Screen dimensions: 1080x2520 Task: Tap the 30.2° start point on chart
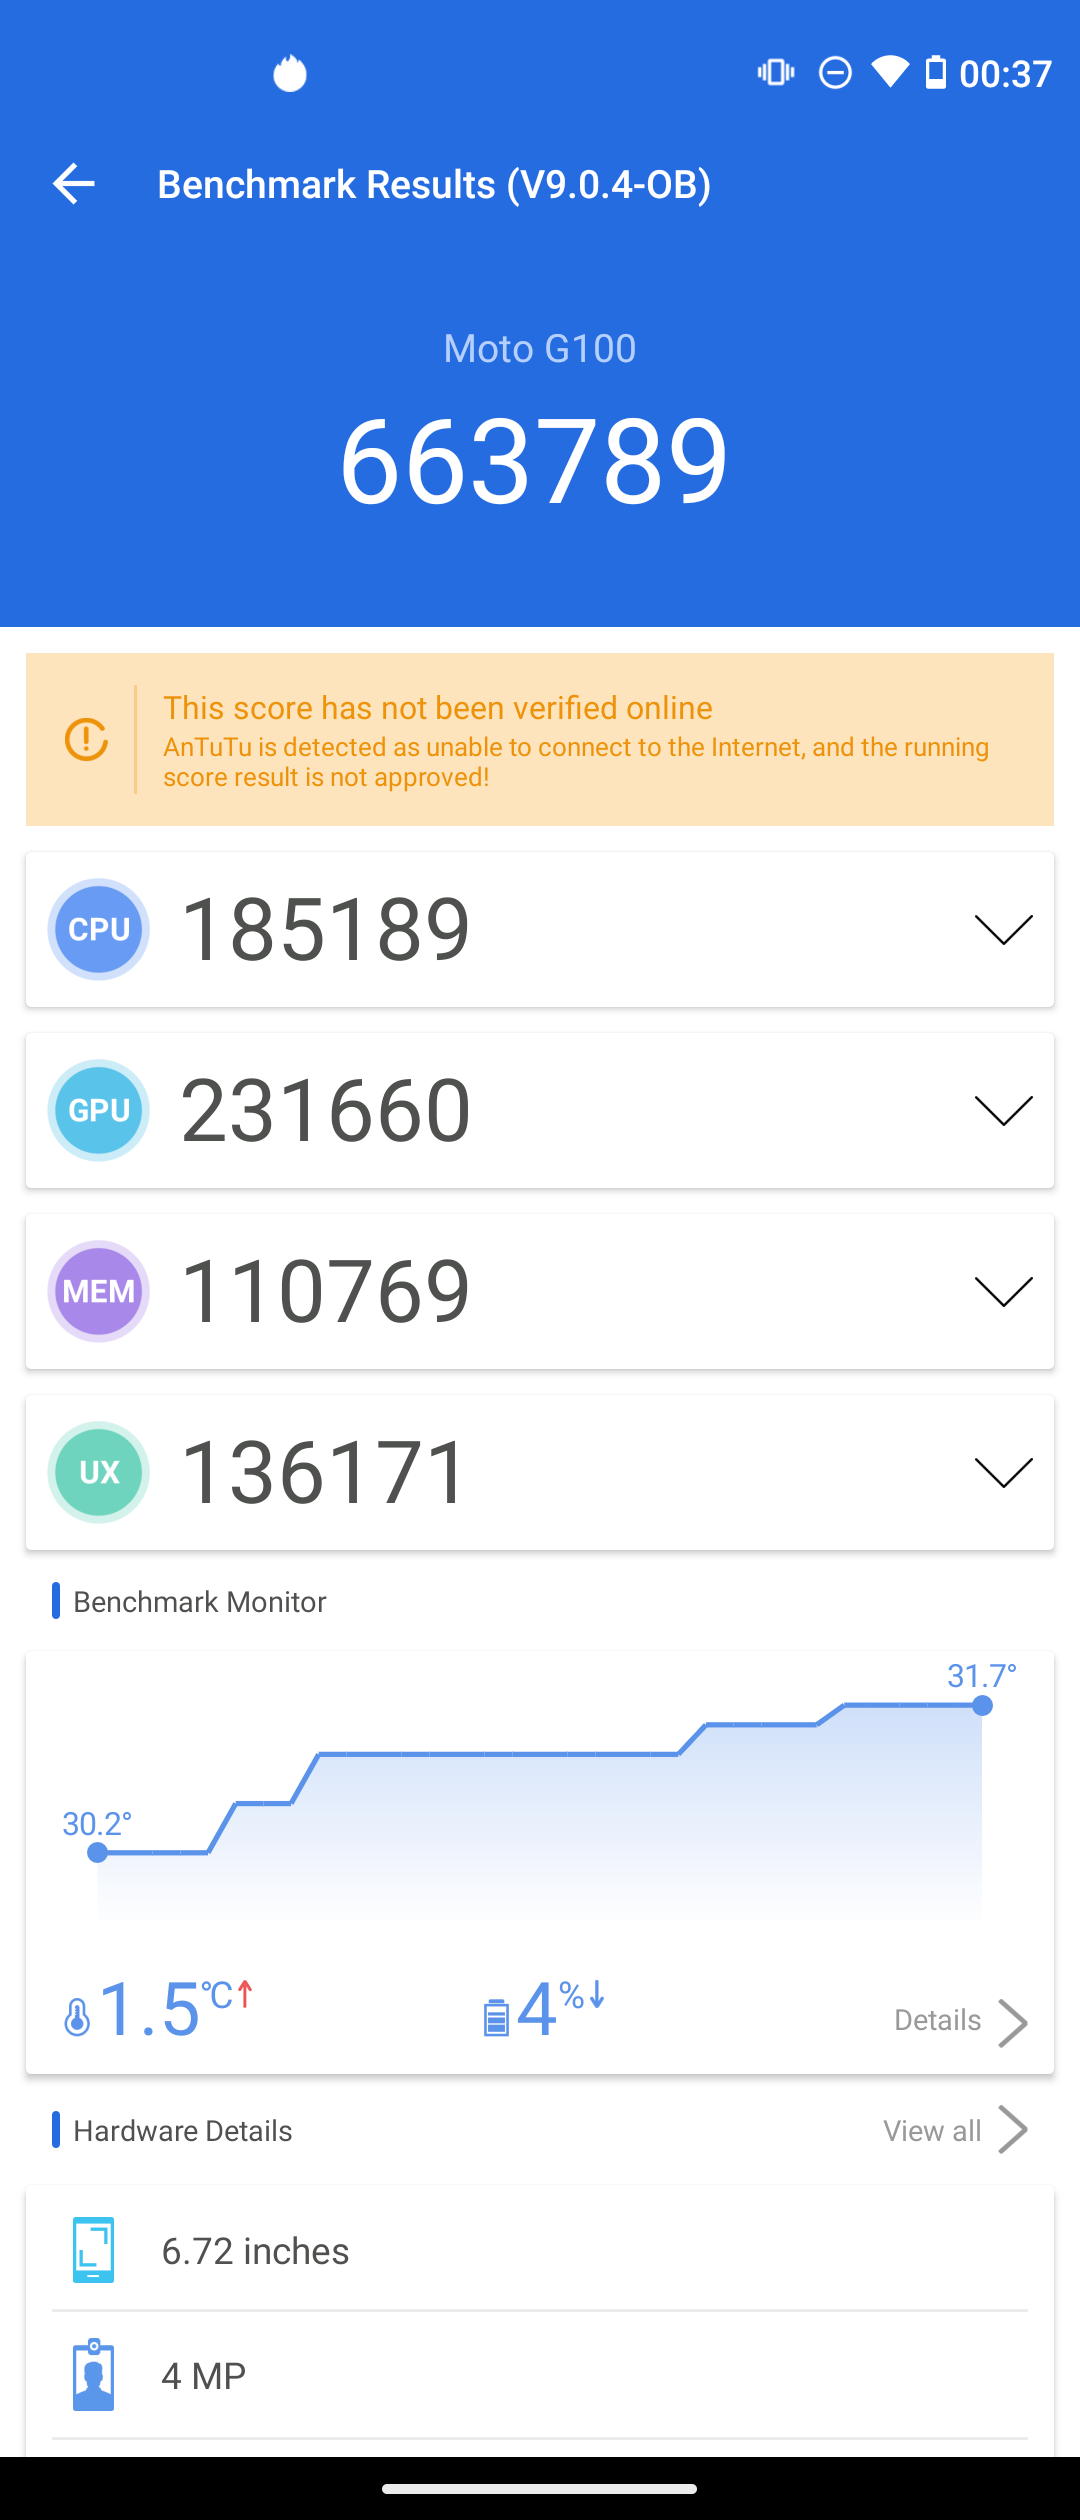97,1853
